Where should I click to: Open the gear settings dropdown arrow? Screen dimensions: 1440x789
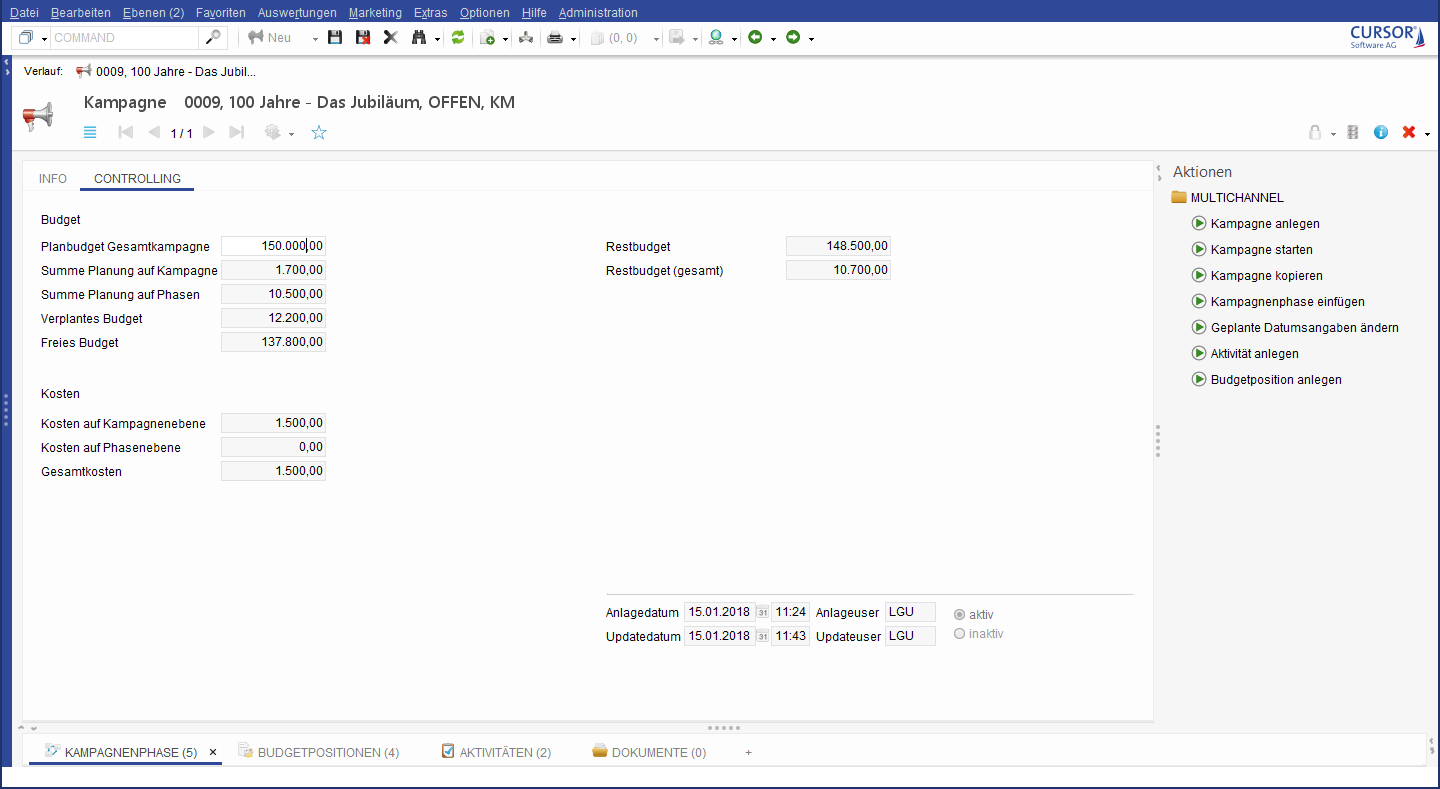coord(291,134)
